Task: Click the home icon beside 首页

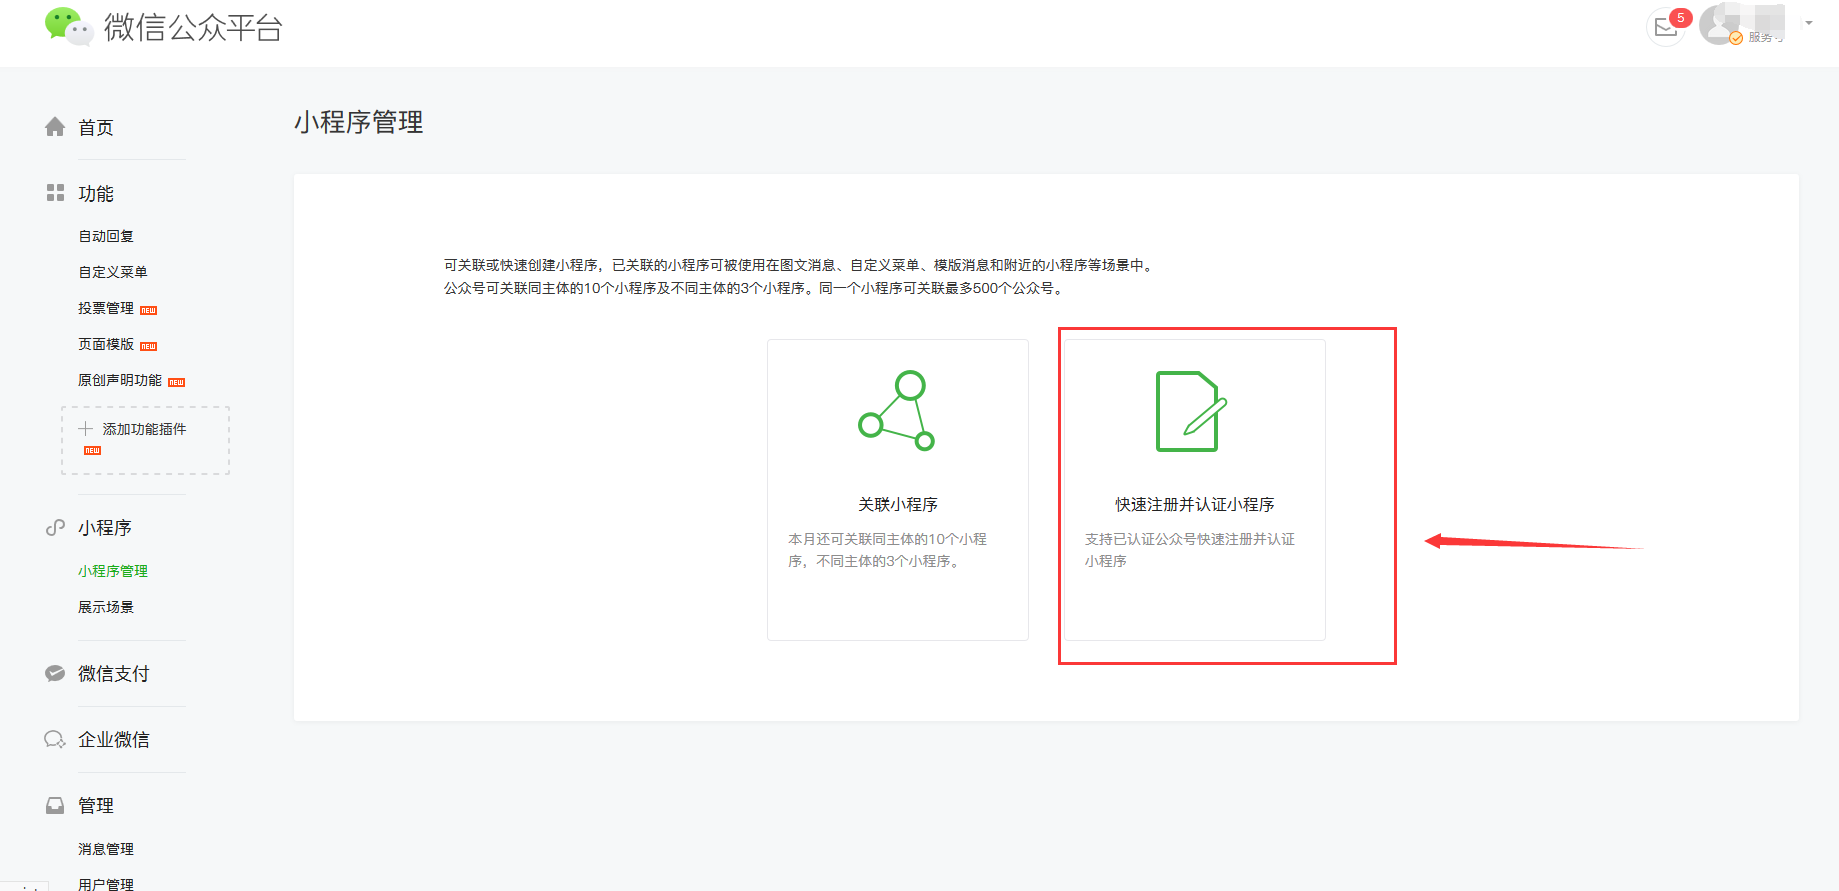Action: coord(55,127)
